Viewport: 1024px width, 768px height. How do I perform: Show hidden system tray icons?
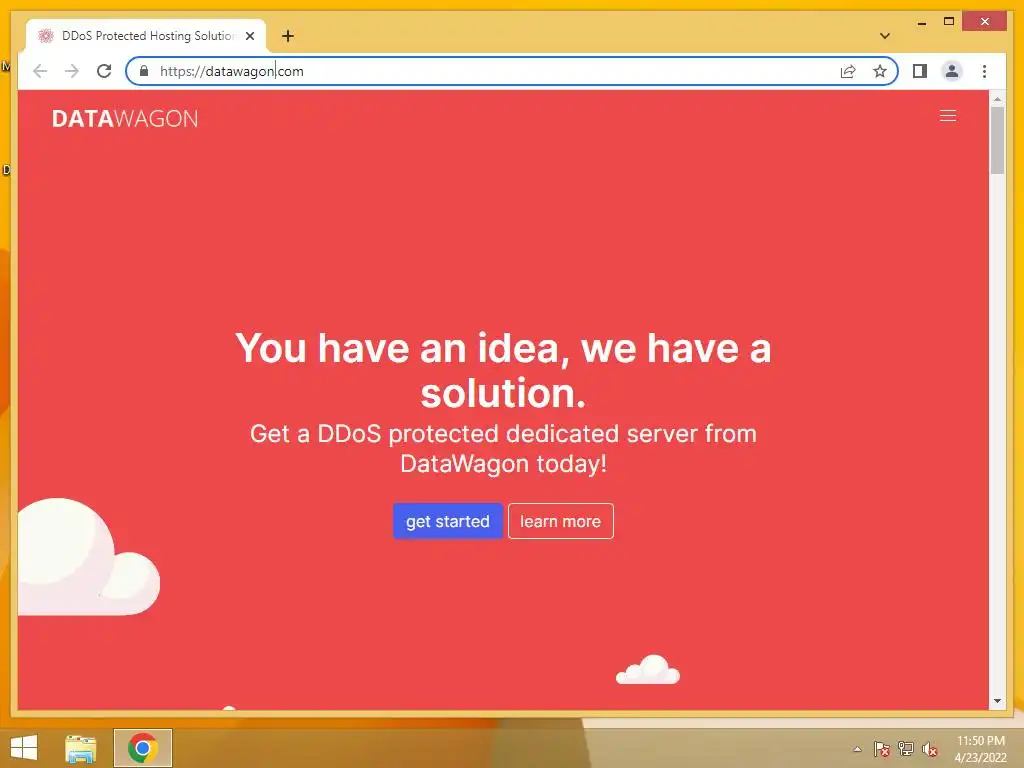[x=857, y=749]
